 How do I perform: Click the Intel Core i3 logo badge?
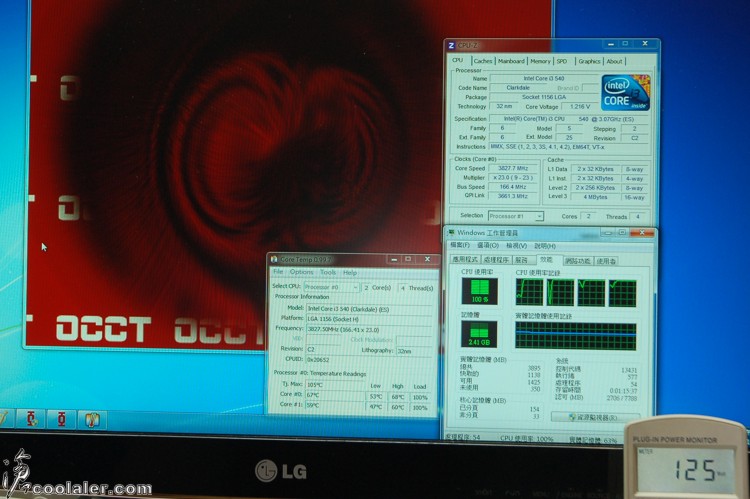pyautogui.click(x=626, y=92)
